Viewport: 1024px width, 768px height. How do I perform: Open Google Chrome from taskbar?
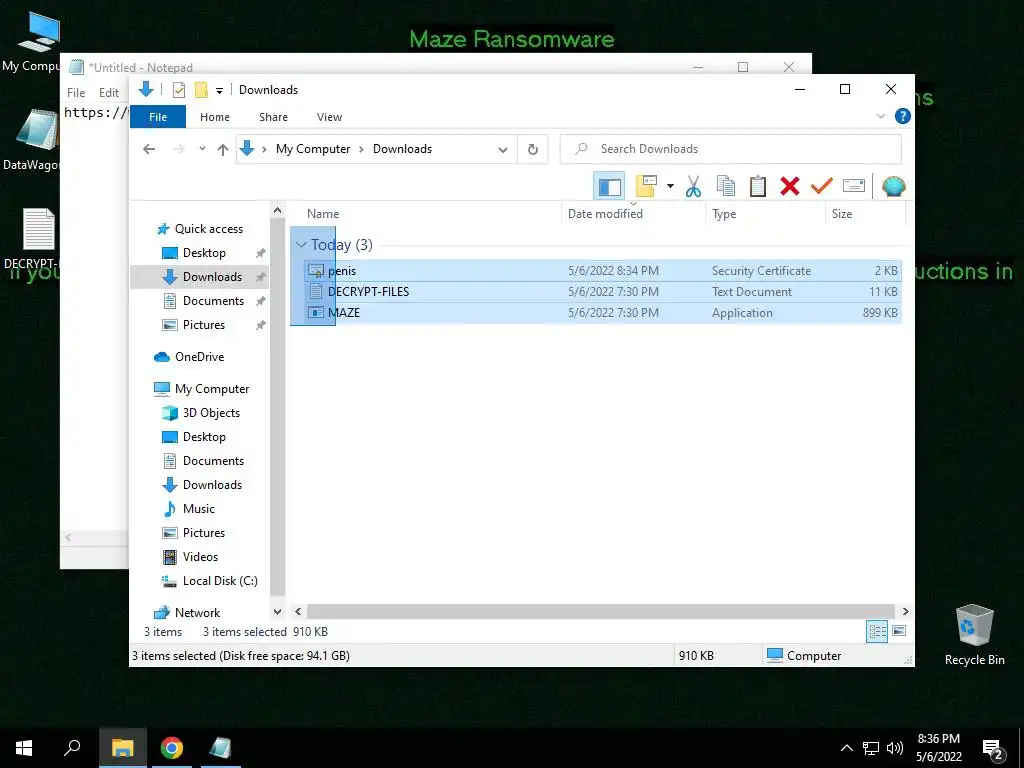coord(172,748)
